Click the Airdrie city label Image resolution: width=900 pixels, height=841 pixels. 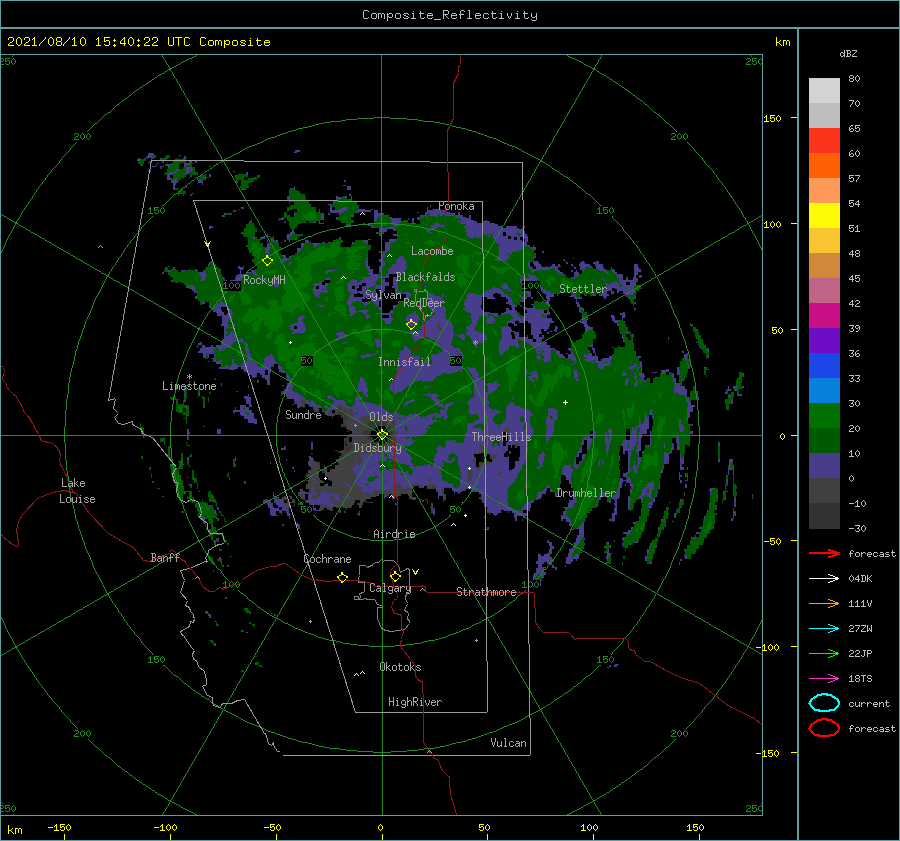pos(394,534)
